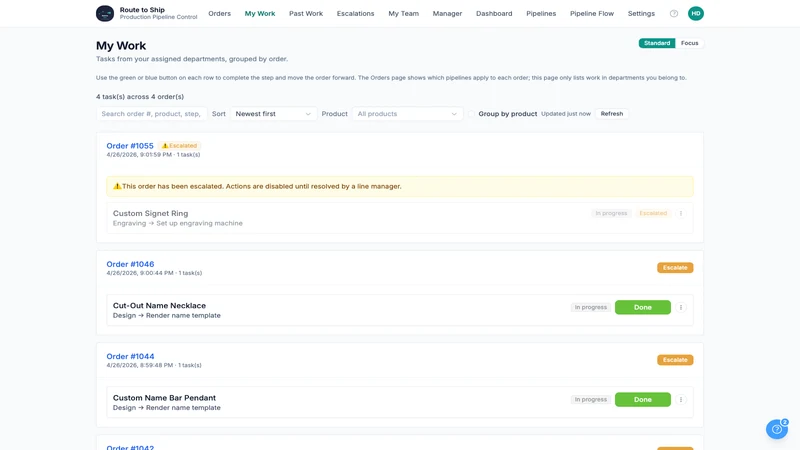The image size is (800, 450).
Task: Open the Product filter All products dropdown
Action: (x=407, y=114)
